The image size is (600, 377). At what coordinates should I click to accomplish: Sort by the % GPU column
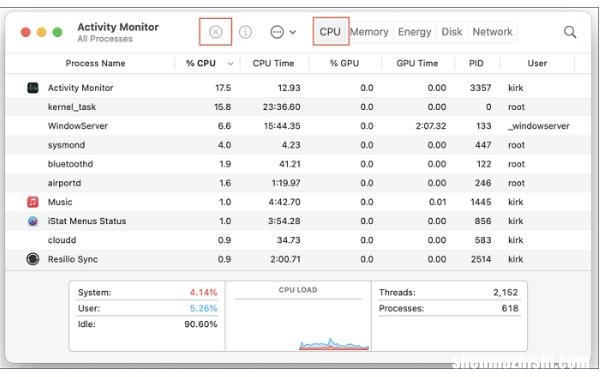344,63
